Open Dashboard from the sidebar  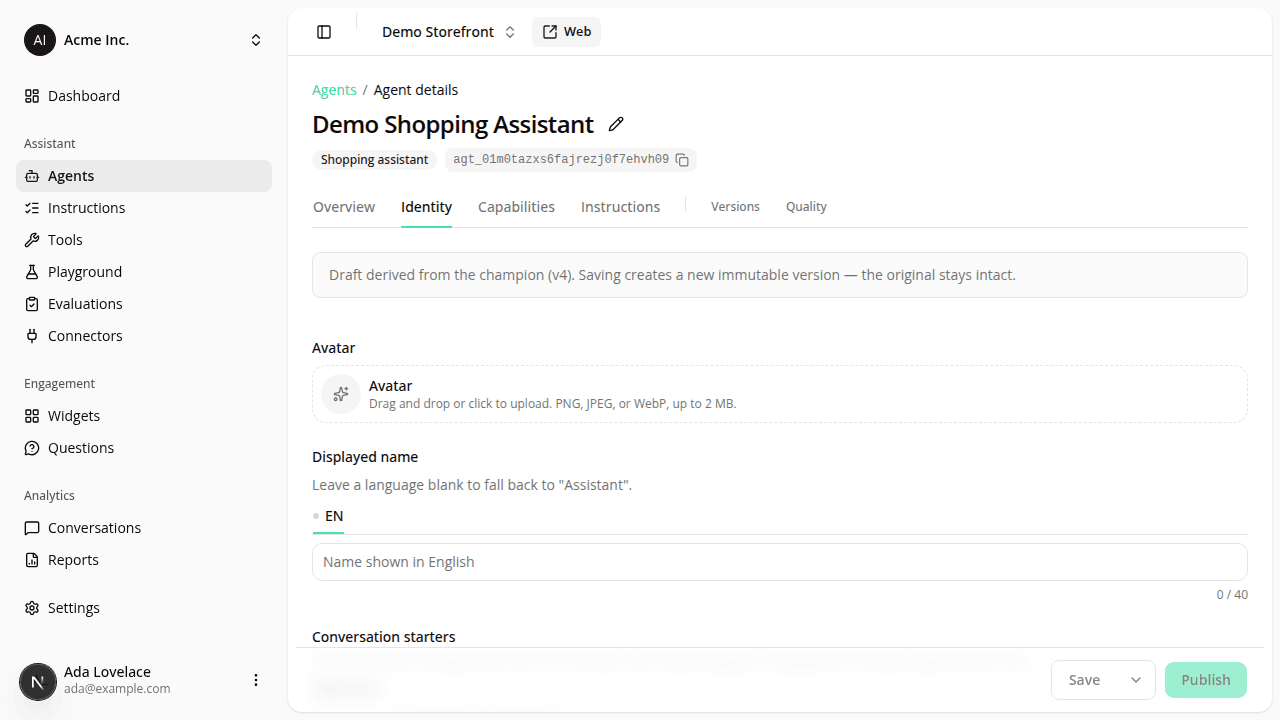pyautogui.click(x=144, y=96)
